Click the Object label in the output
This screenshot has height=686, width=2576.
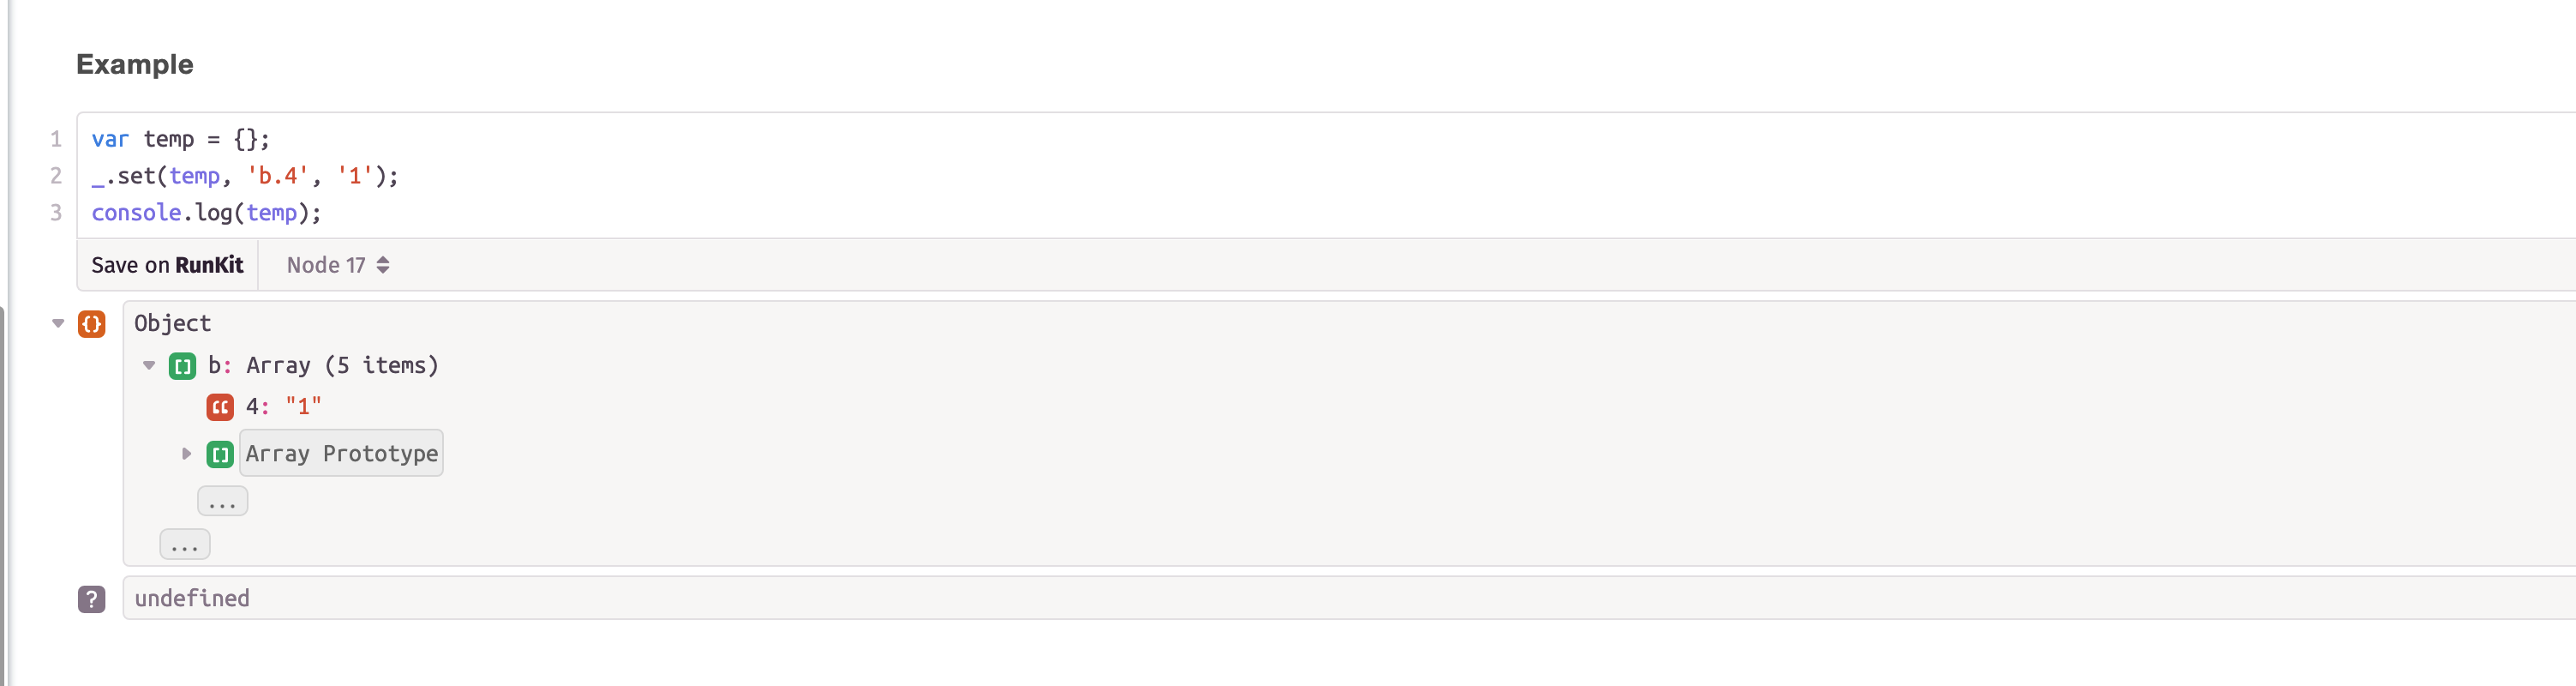(x=171, y=323)
